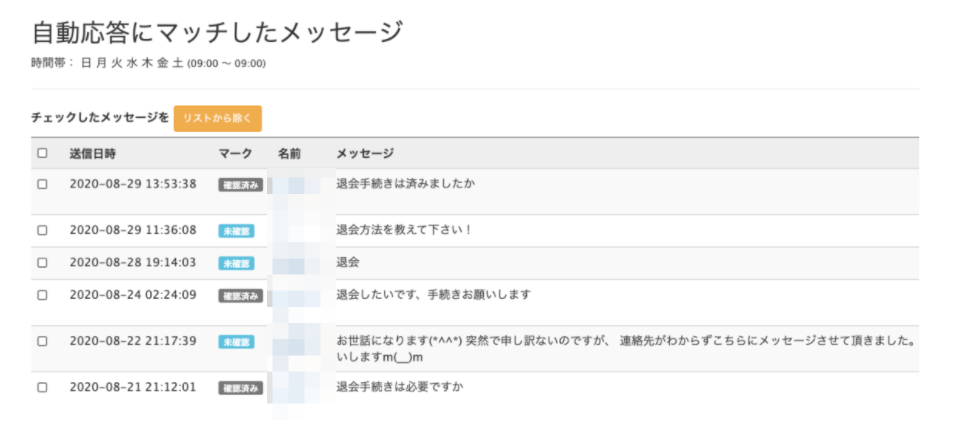Screen dimensions: 962x436
Task: Click 未確認 badge on the 21:17:39 row
Action: click(236, 342)
